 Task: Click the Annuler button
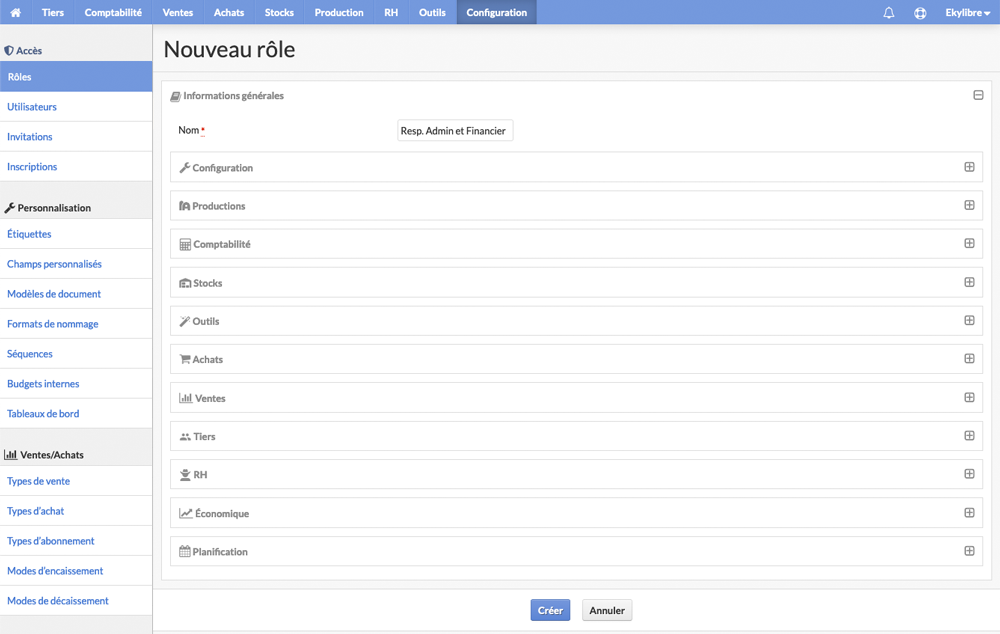click(x=607, y=610)
